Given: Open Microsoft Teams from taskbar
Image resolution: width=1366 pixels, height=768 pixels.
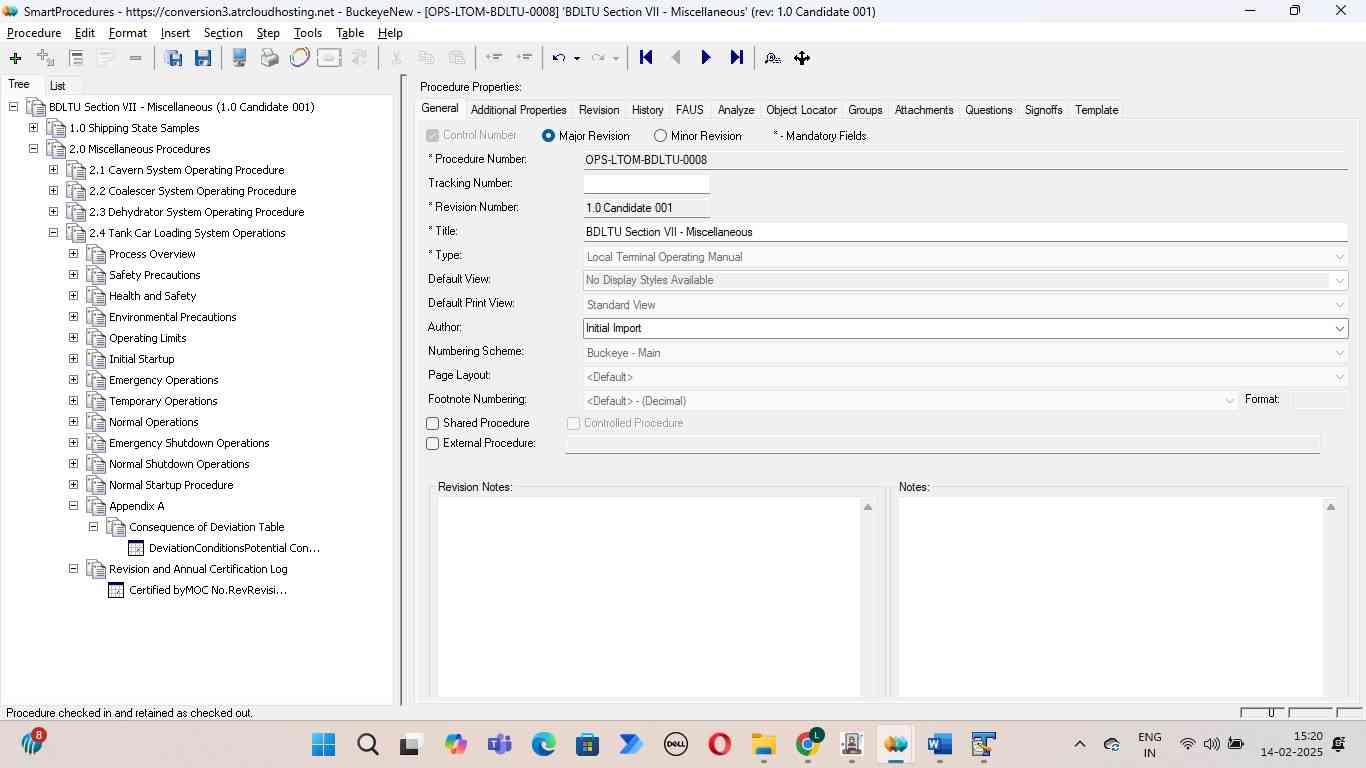Looking at the screenshot, I should (x=499, y=744).
